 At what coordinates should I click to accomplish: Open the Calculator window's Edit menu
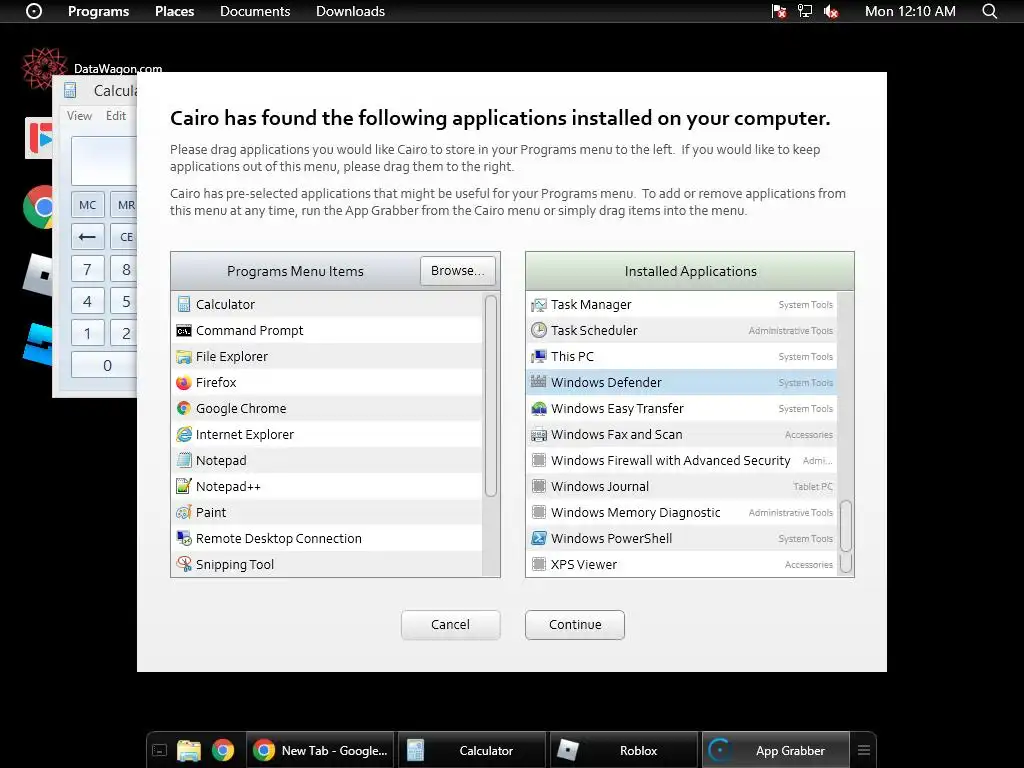pyautogui.click(x=116, y=116)
